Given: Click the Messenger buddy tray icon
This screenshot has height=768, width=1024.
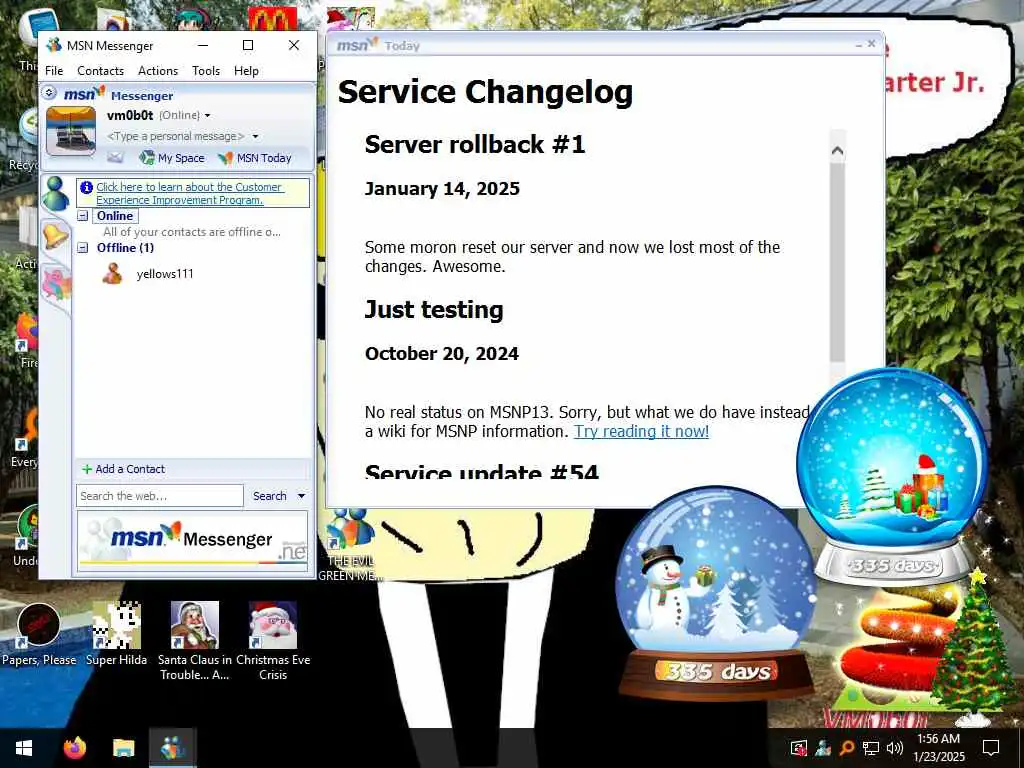Looking at the screenshot, I should (823, 748).
